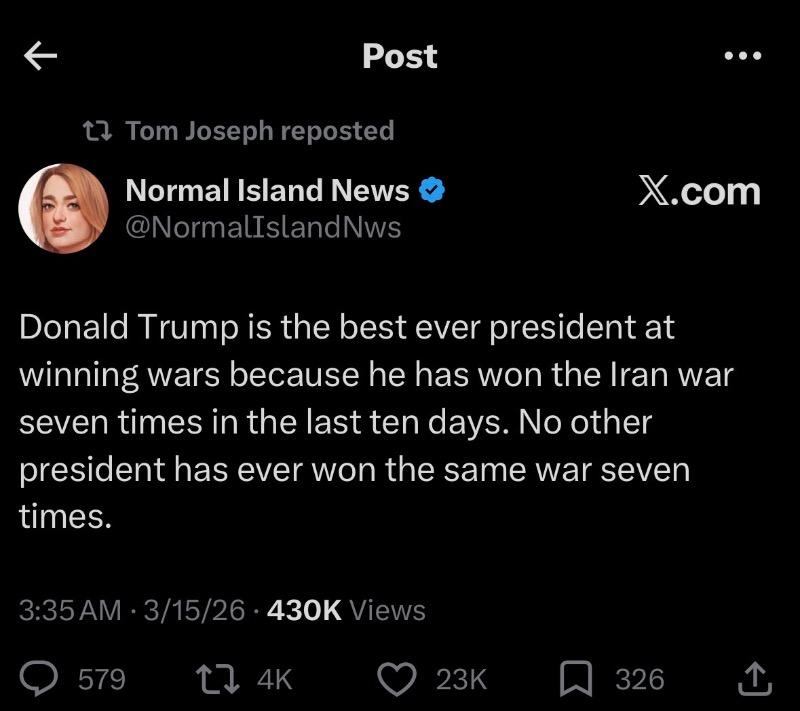800x711 pixels.
Task: Click the Normal Island News display name
Action: point(266,190)
